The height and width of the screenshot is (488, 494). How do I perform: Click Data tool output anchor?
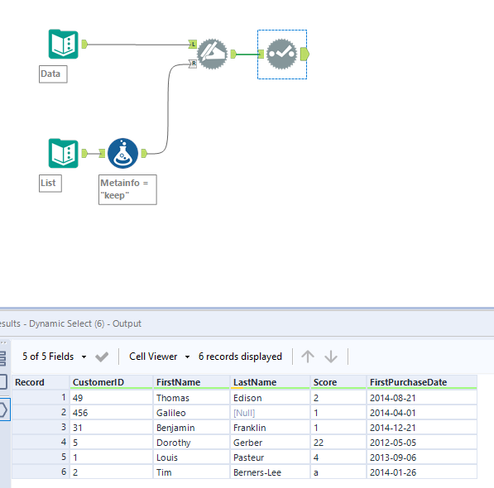tap(85, 44)
